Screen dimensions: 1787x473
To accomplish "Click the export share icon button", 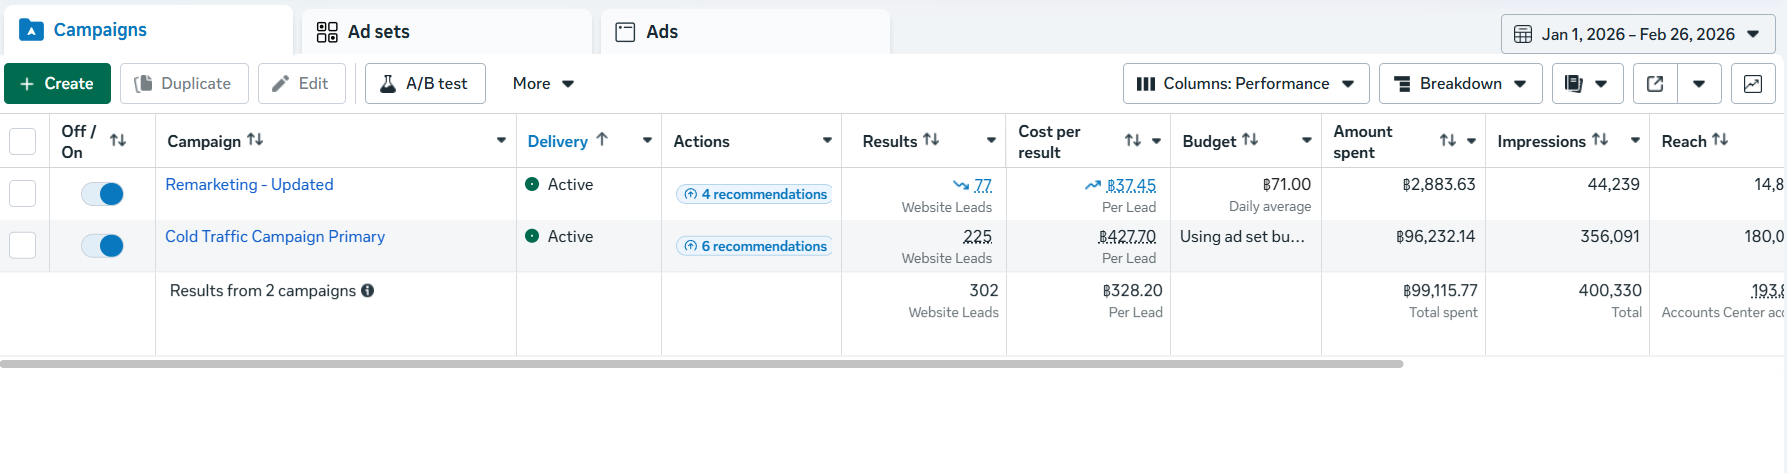I will coord(1655,84).
